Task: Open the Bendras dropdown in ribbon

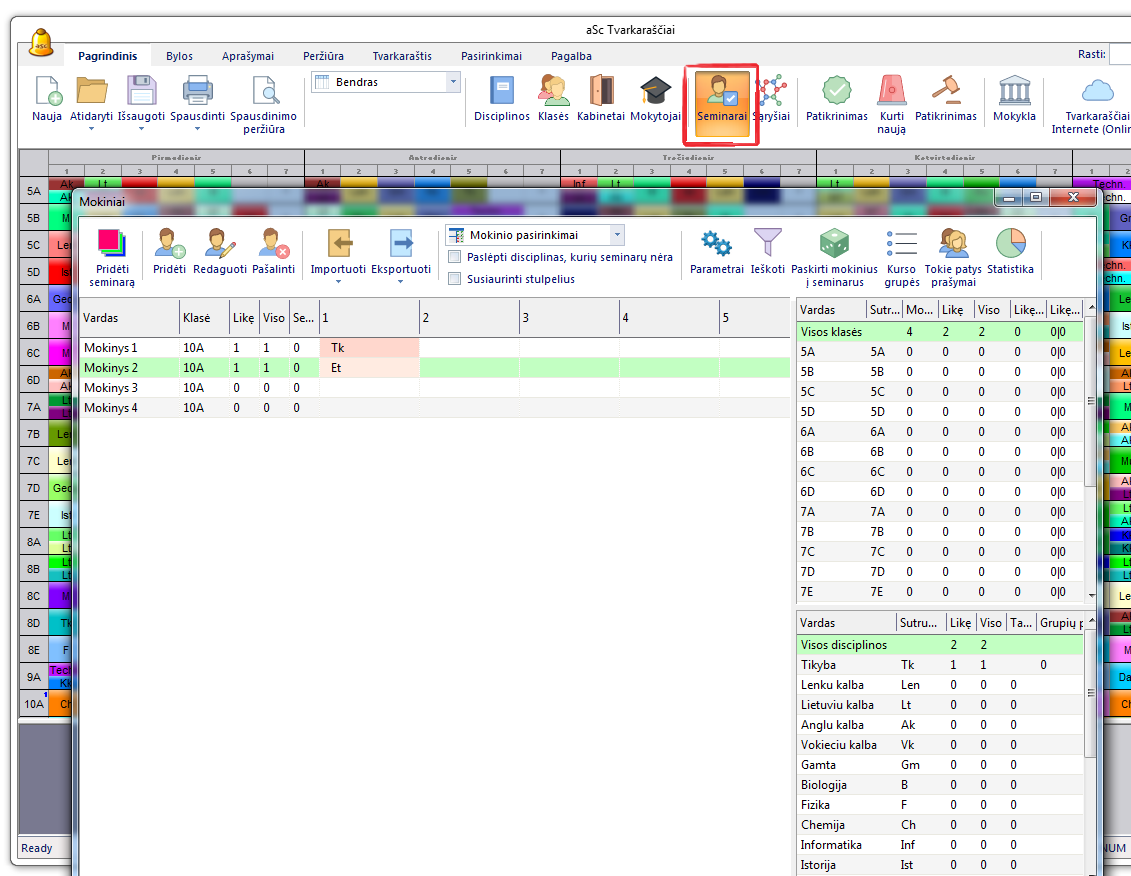Action: (453, 82)
